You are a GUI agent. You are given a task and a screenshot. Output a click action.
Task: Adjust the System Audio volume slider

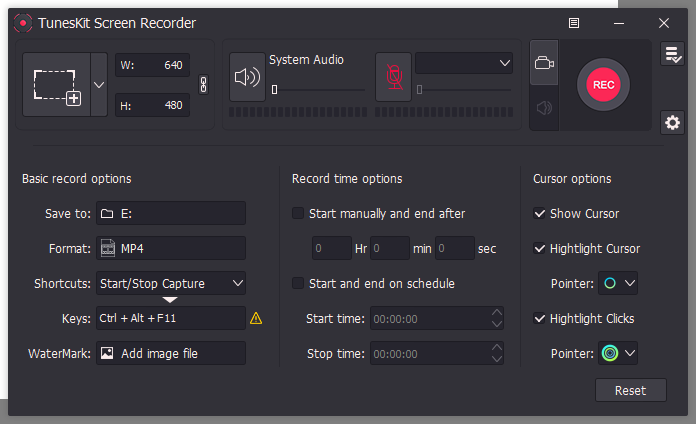pyautogui.click(x=274, y=90)
